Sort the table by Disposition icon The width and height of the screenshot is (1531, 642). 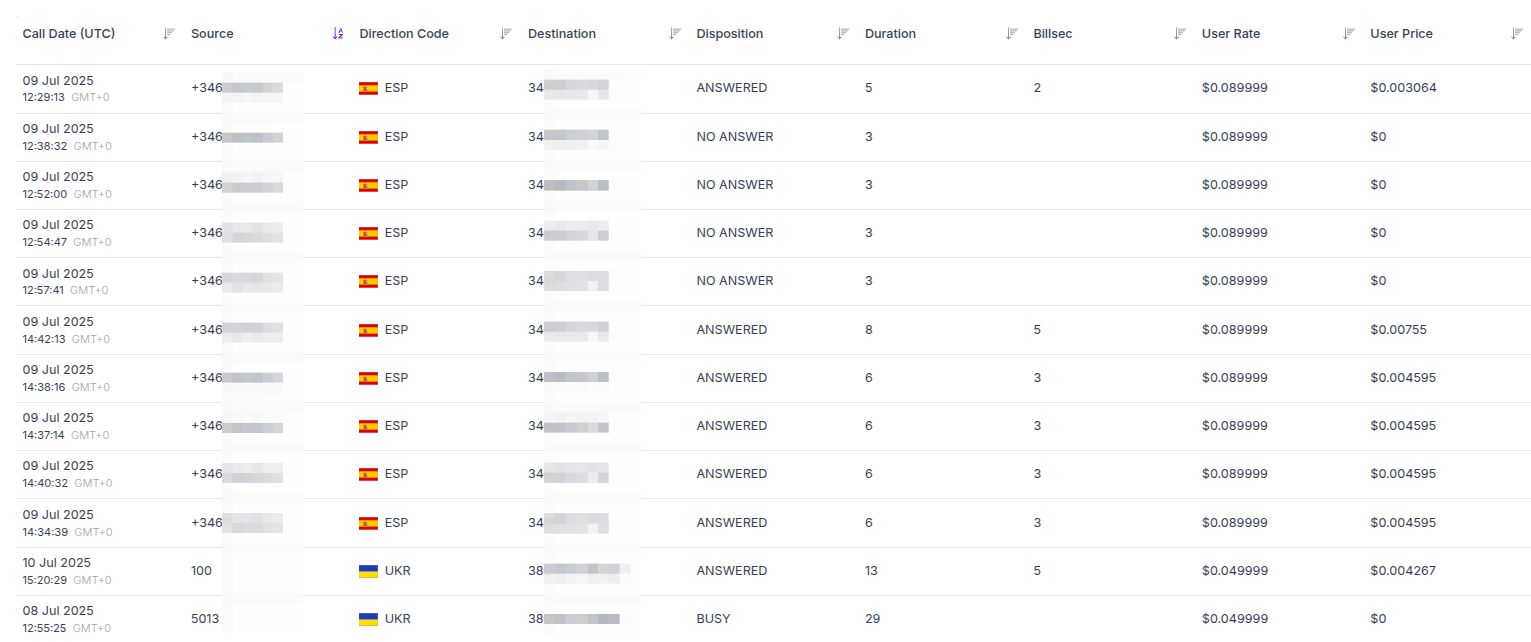(x=843, y=34)
